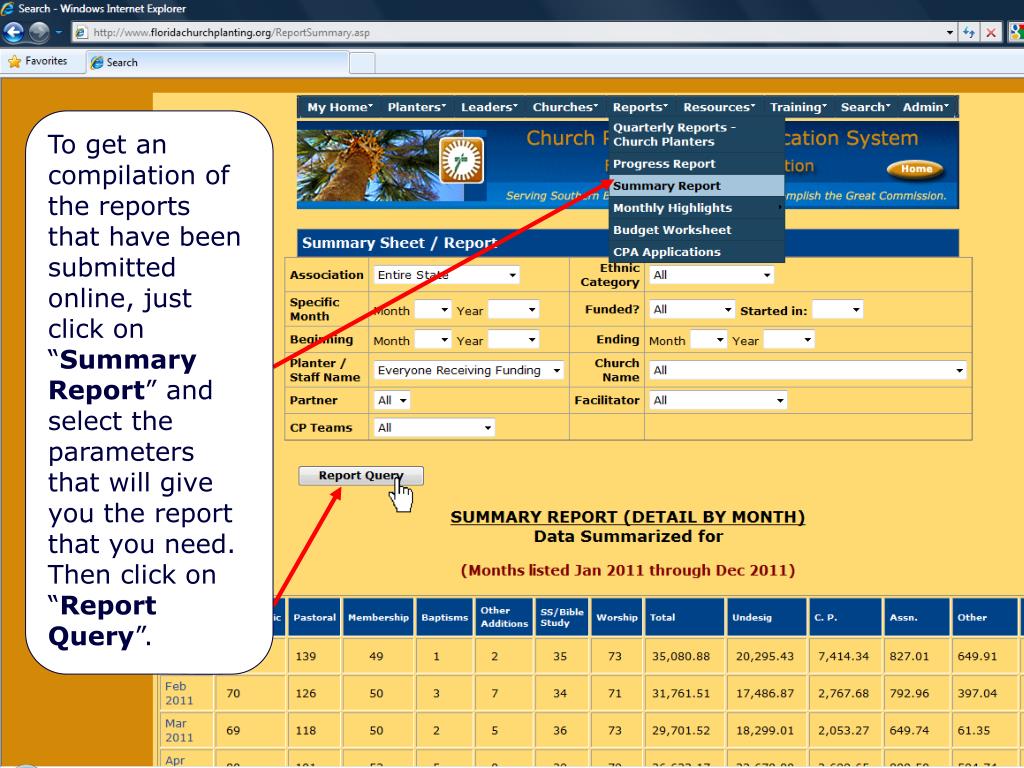Screen dimensions: 1024x768
Task: Open the Beginning year dropdown
Action: [514, 340]
